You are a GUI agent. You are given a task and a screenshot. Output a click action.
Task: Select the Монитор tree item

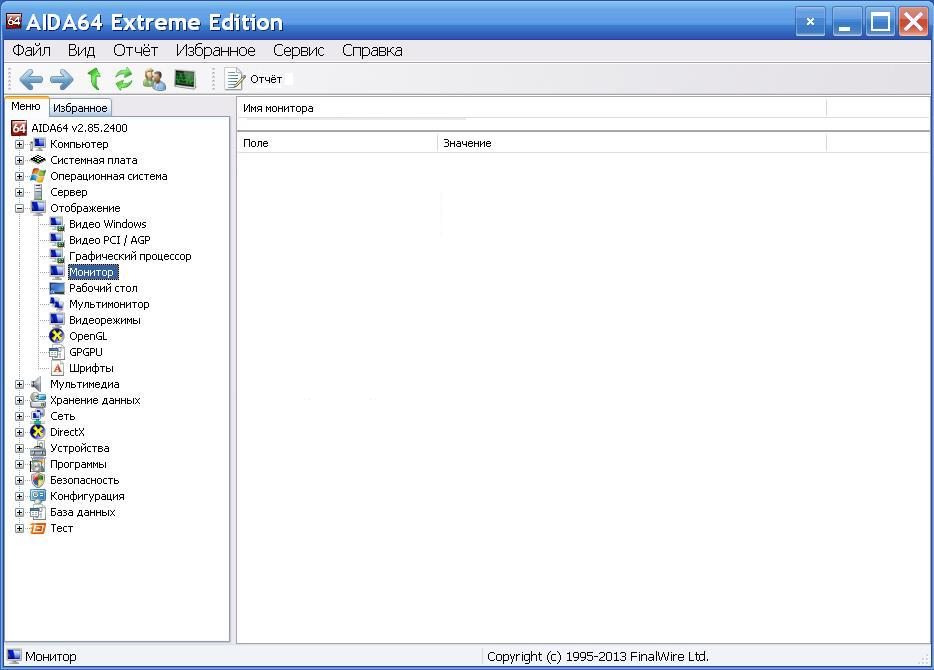point(91,272)
